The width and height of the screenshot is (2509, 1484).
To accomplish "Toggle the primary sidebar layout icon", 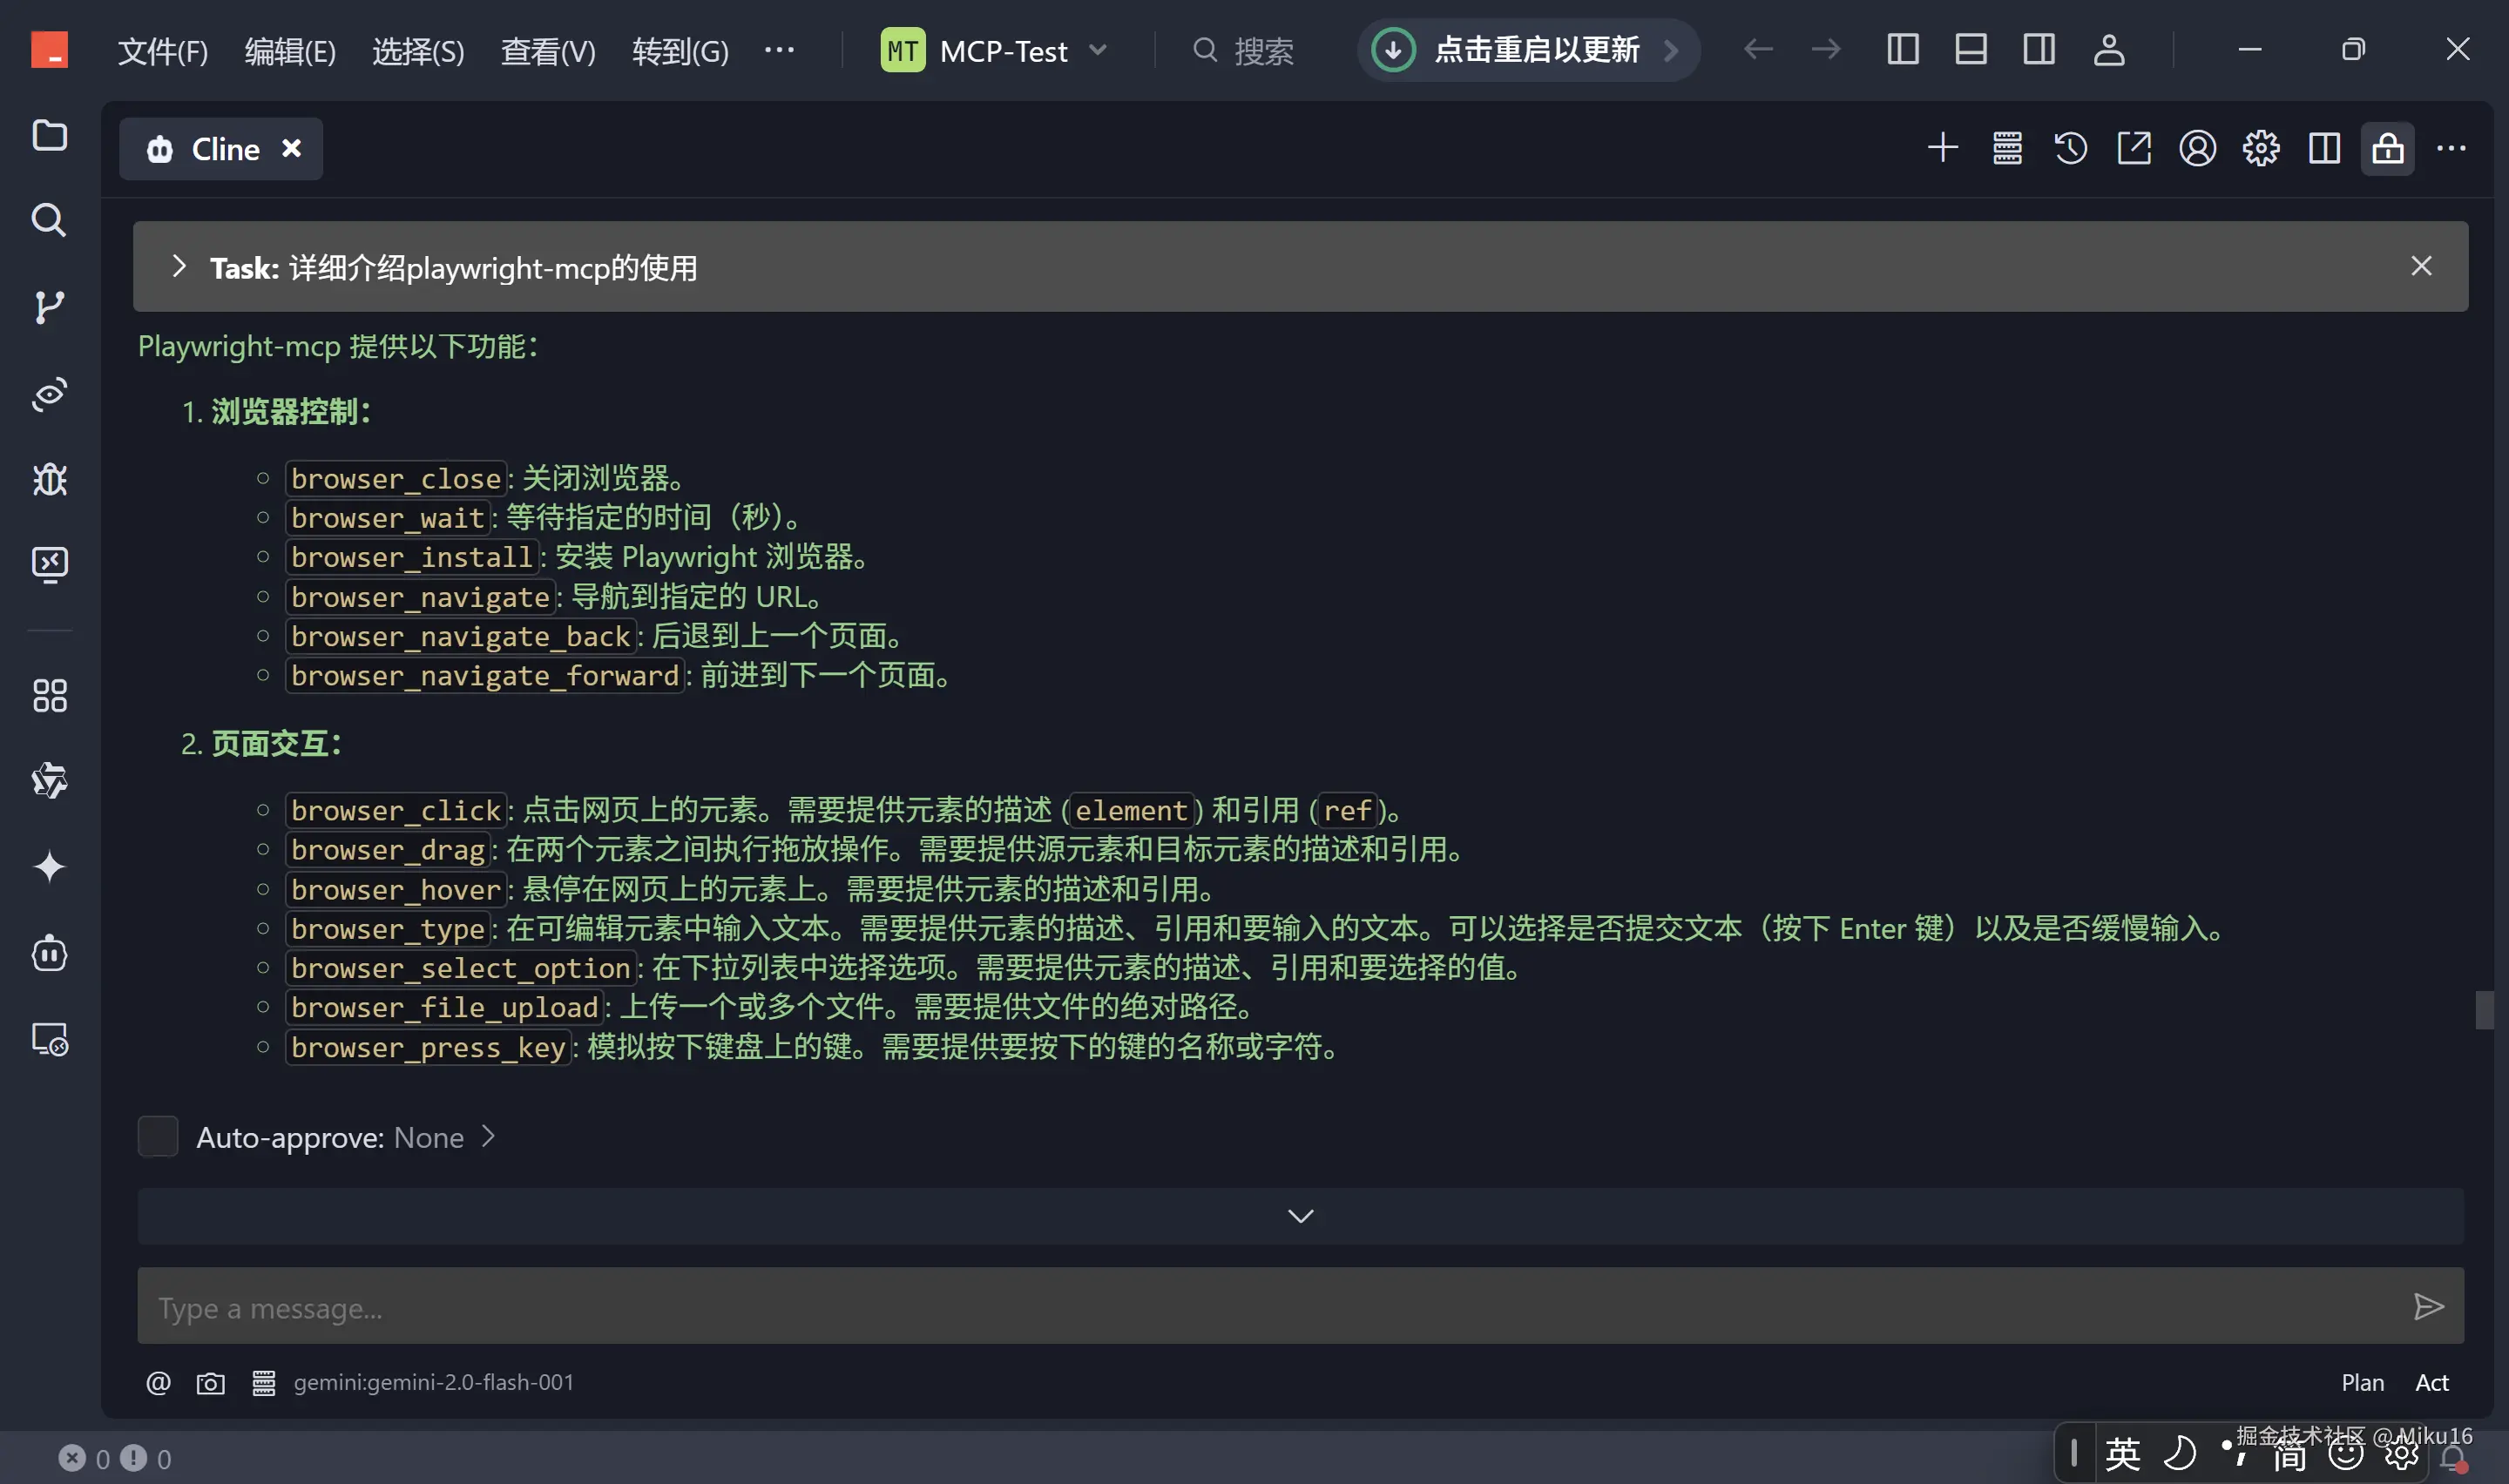I will point(1902,49).
